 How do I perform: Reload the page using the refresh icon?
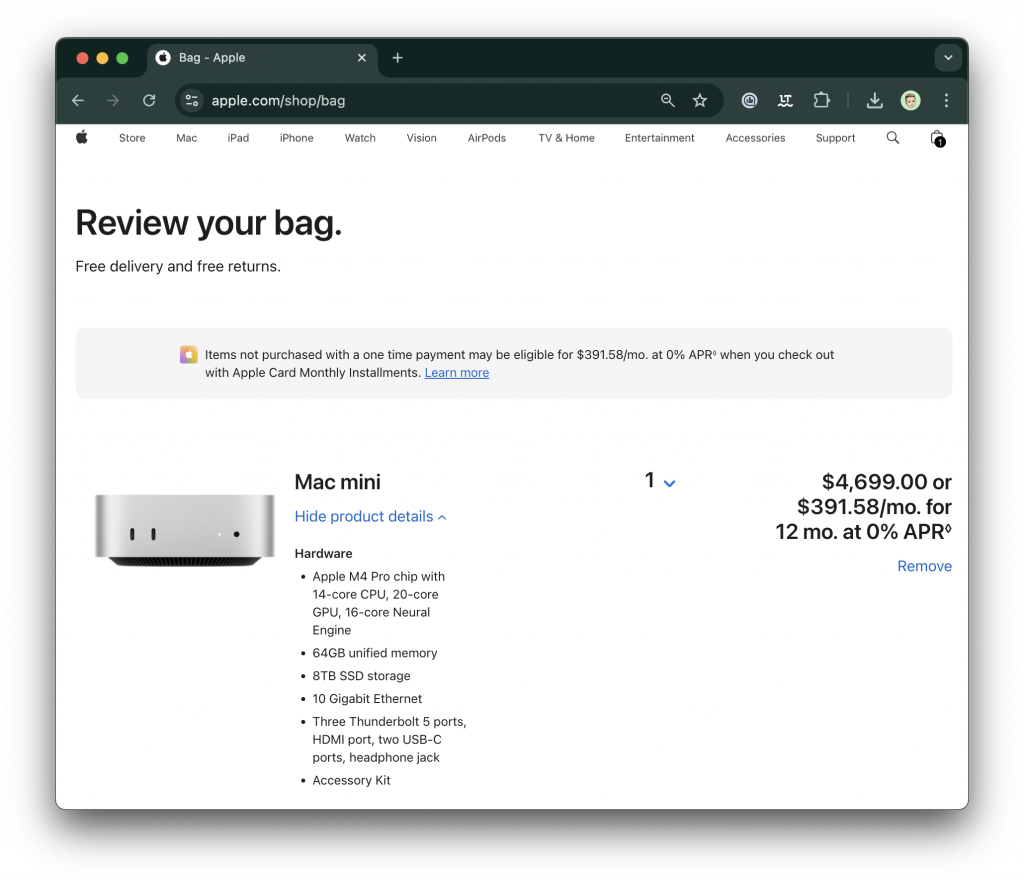click(x=148, y=100)
